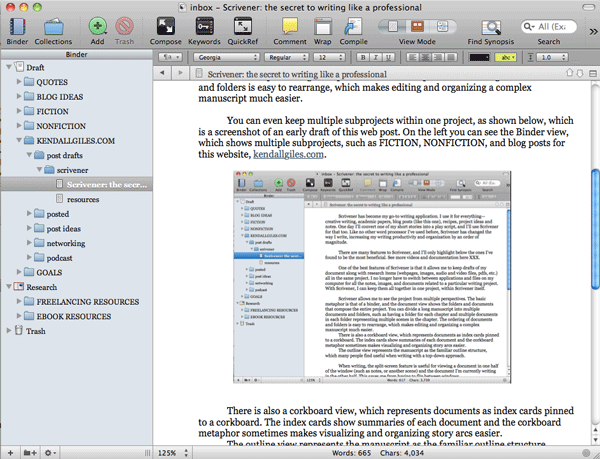Collapse the Draft folder

(8, 67)
